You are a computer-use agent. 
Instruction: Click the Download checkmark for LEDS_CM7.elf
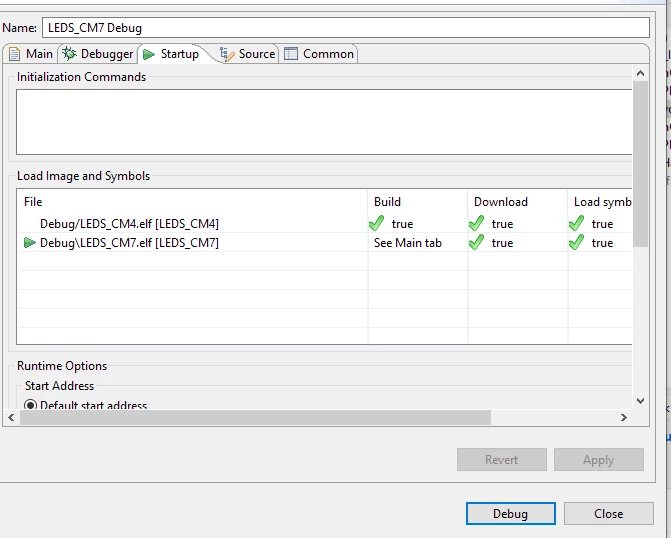(476, 242)
